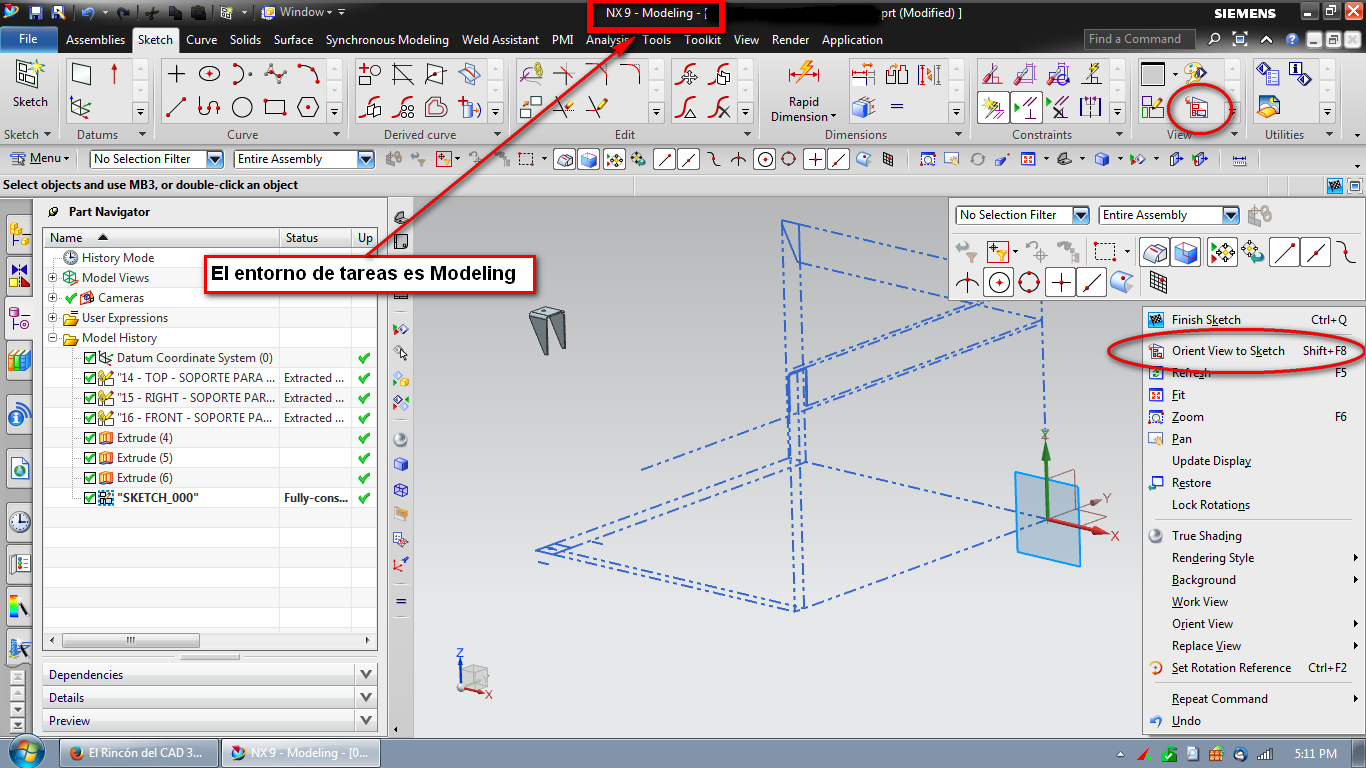Toggle checkbox for "16 - FRONT - SOPORTE" feature

90,418
